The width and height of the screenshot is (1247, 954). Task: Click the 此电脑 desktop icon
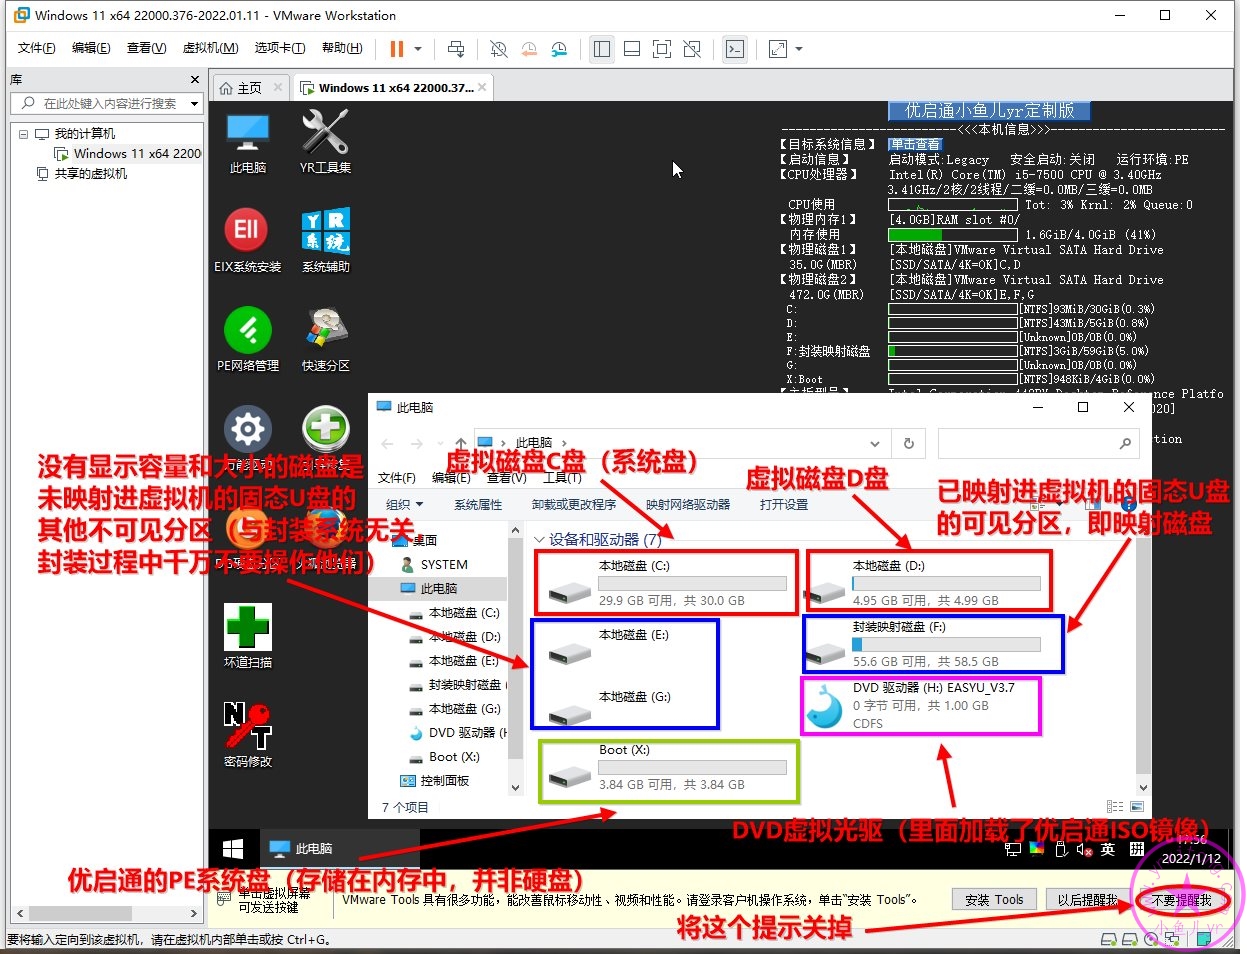point(247,142)
